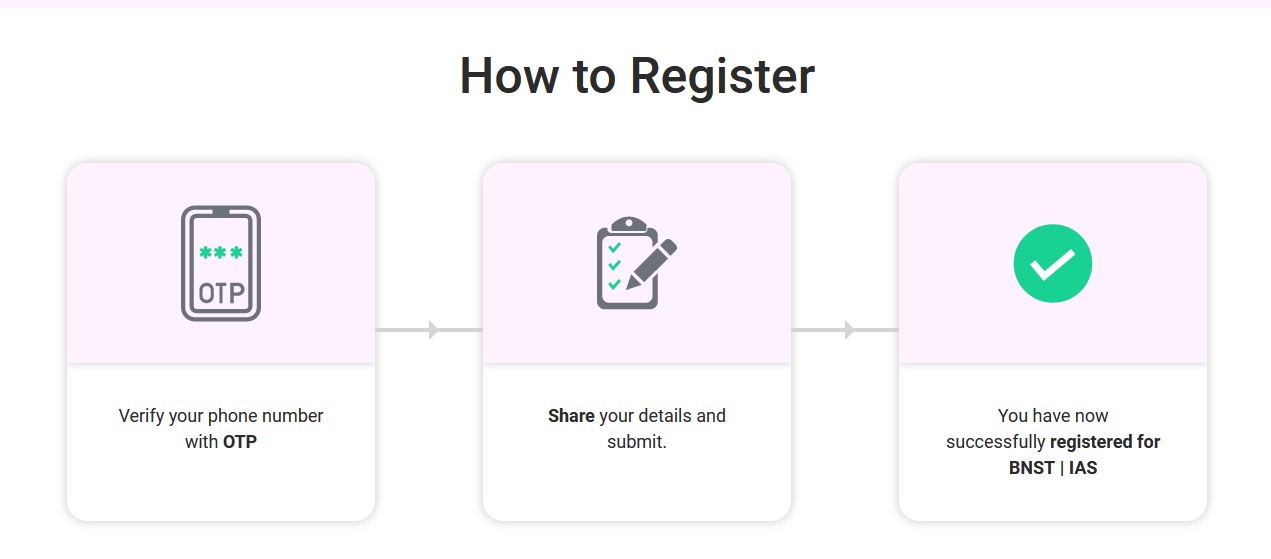Screen dimensions: 1271x559
Task: Open the third step card for registration success
Action: click(x=1053, y=342)
